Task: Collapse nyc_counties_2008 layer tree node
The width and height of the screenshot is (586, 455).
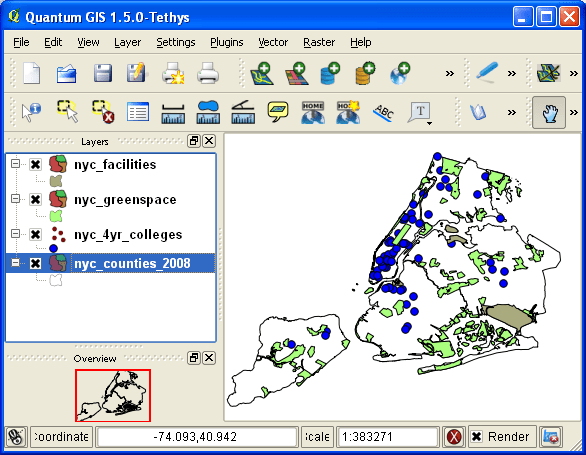Action: click(15, 263)
